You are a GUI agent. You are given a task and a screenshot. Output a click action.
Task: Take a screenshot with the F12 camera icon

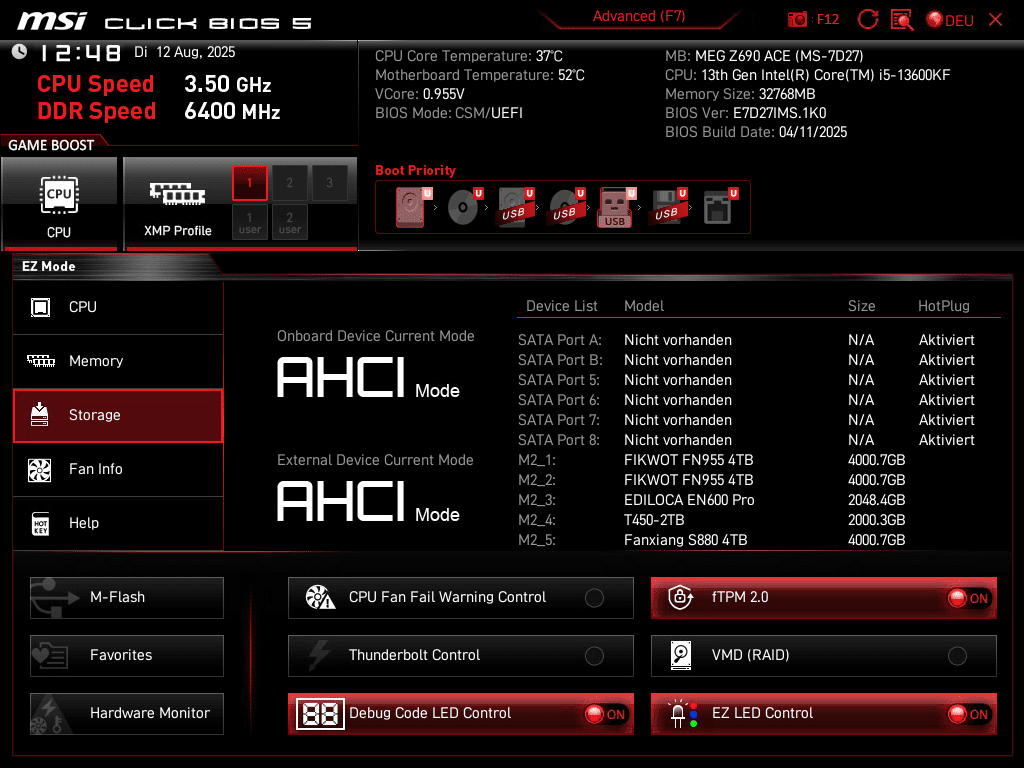[x=797, y=20]
